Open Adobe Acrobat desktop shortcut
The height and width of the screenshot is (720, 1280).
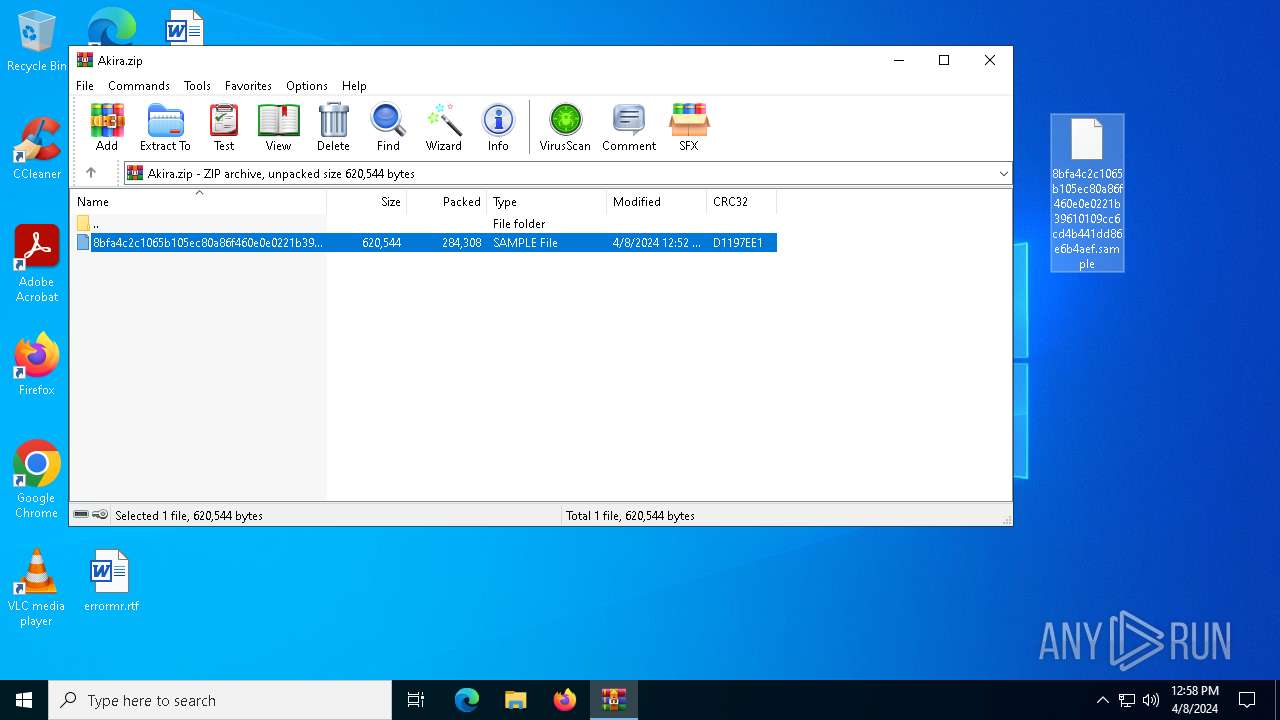point(37,264)
